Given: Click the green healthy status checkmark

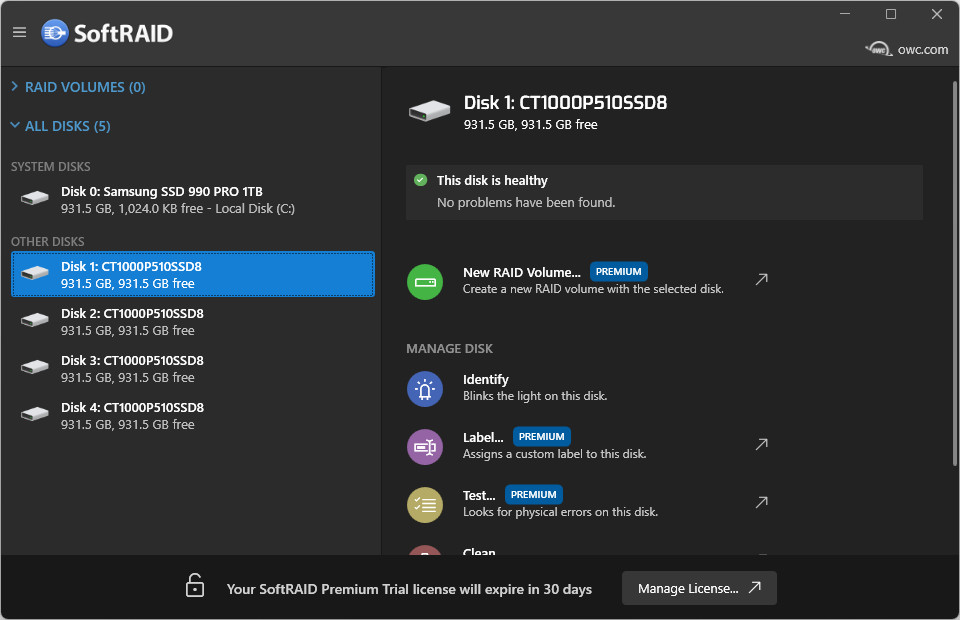Looking at the screenshot, I should (421, 180).
